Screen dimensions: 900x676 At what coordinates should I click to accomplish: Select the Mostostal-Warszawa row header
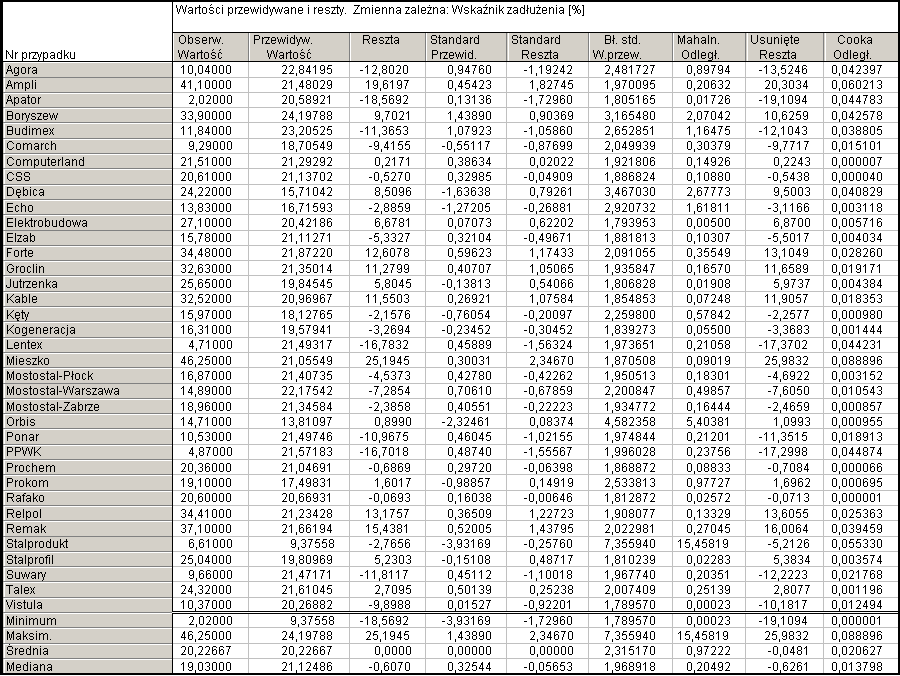pyautogui.click(x=87, y=391)
